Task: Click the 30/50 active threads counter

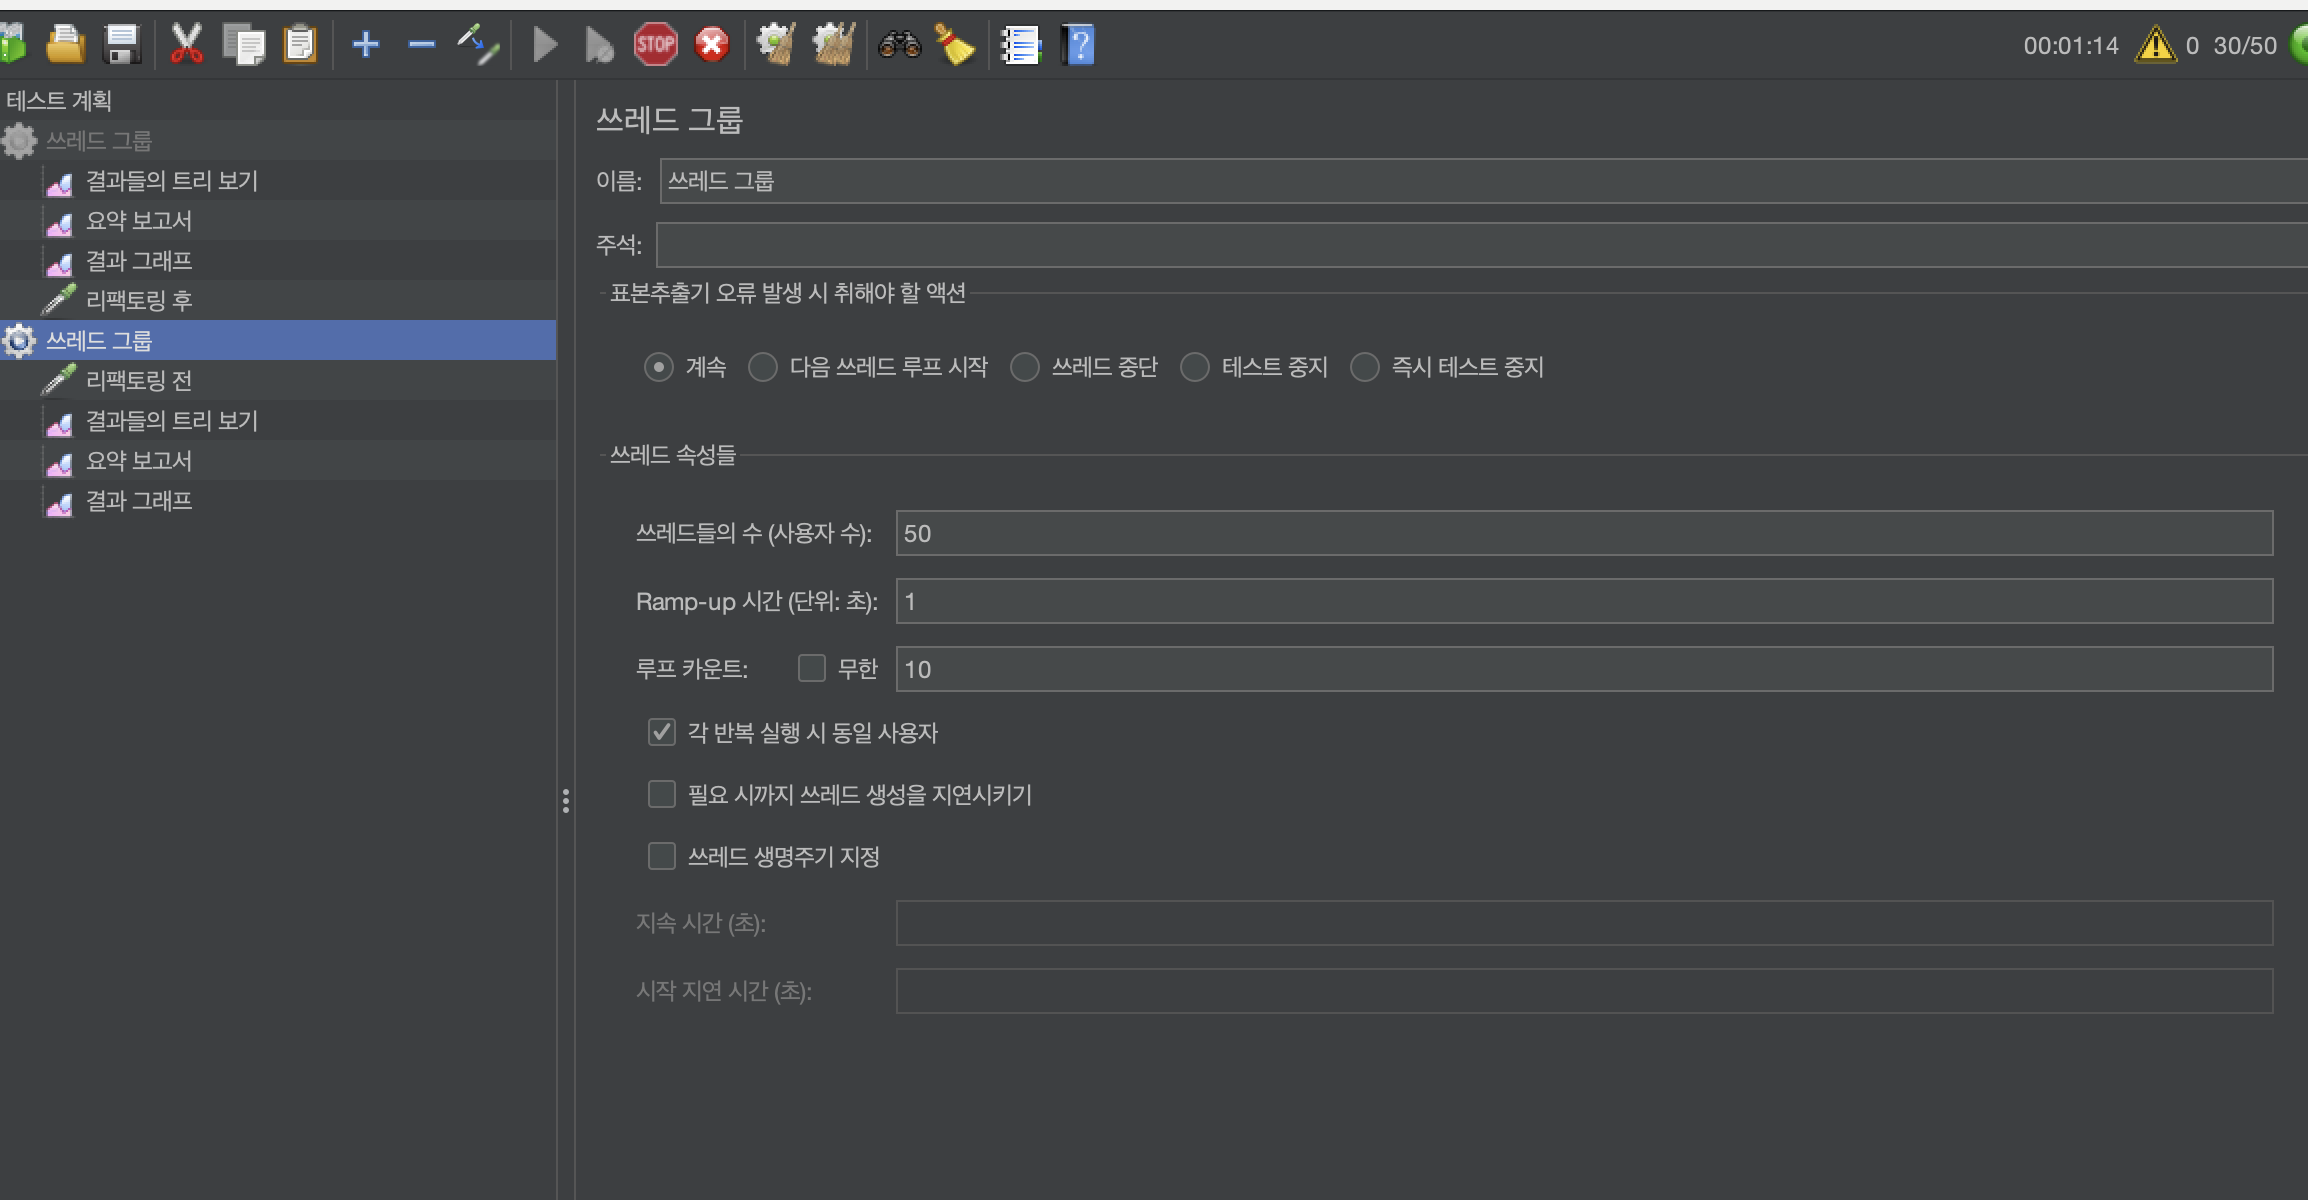Action: pyautogui.click(x=2245, y=46)
